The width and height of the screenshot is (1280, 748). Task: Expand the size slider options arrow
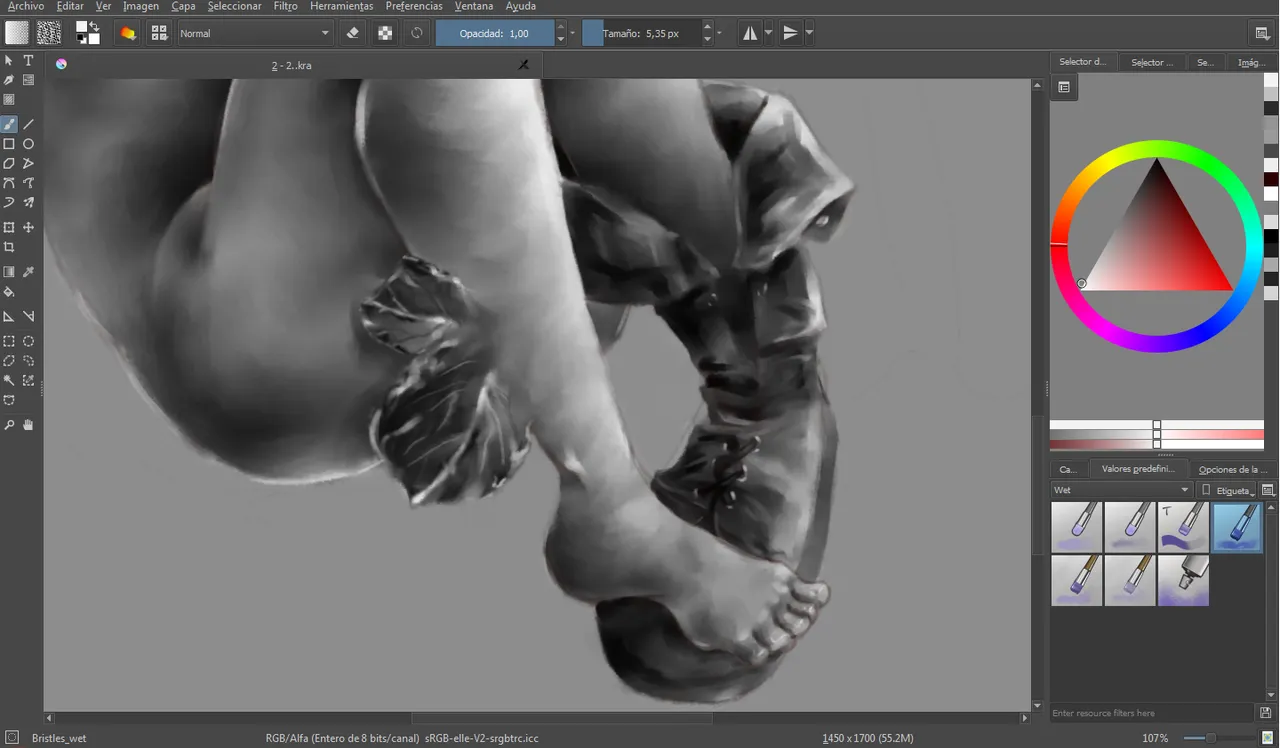point(720,33)
